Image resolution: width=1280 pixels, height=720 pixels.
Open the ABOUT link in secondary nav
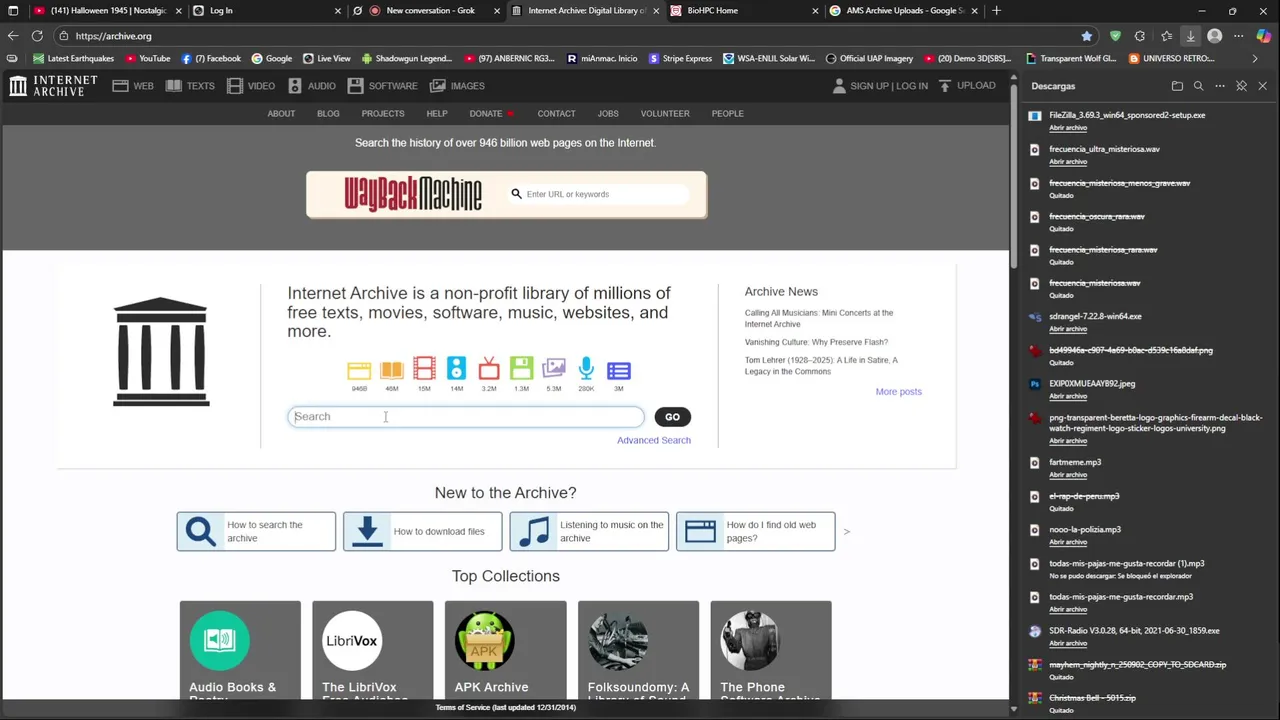click(281, 114)
